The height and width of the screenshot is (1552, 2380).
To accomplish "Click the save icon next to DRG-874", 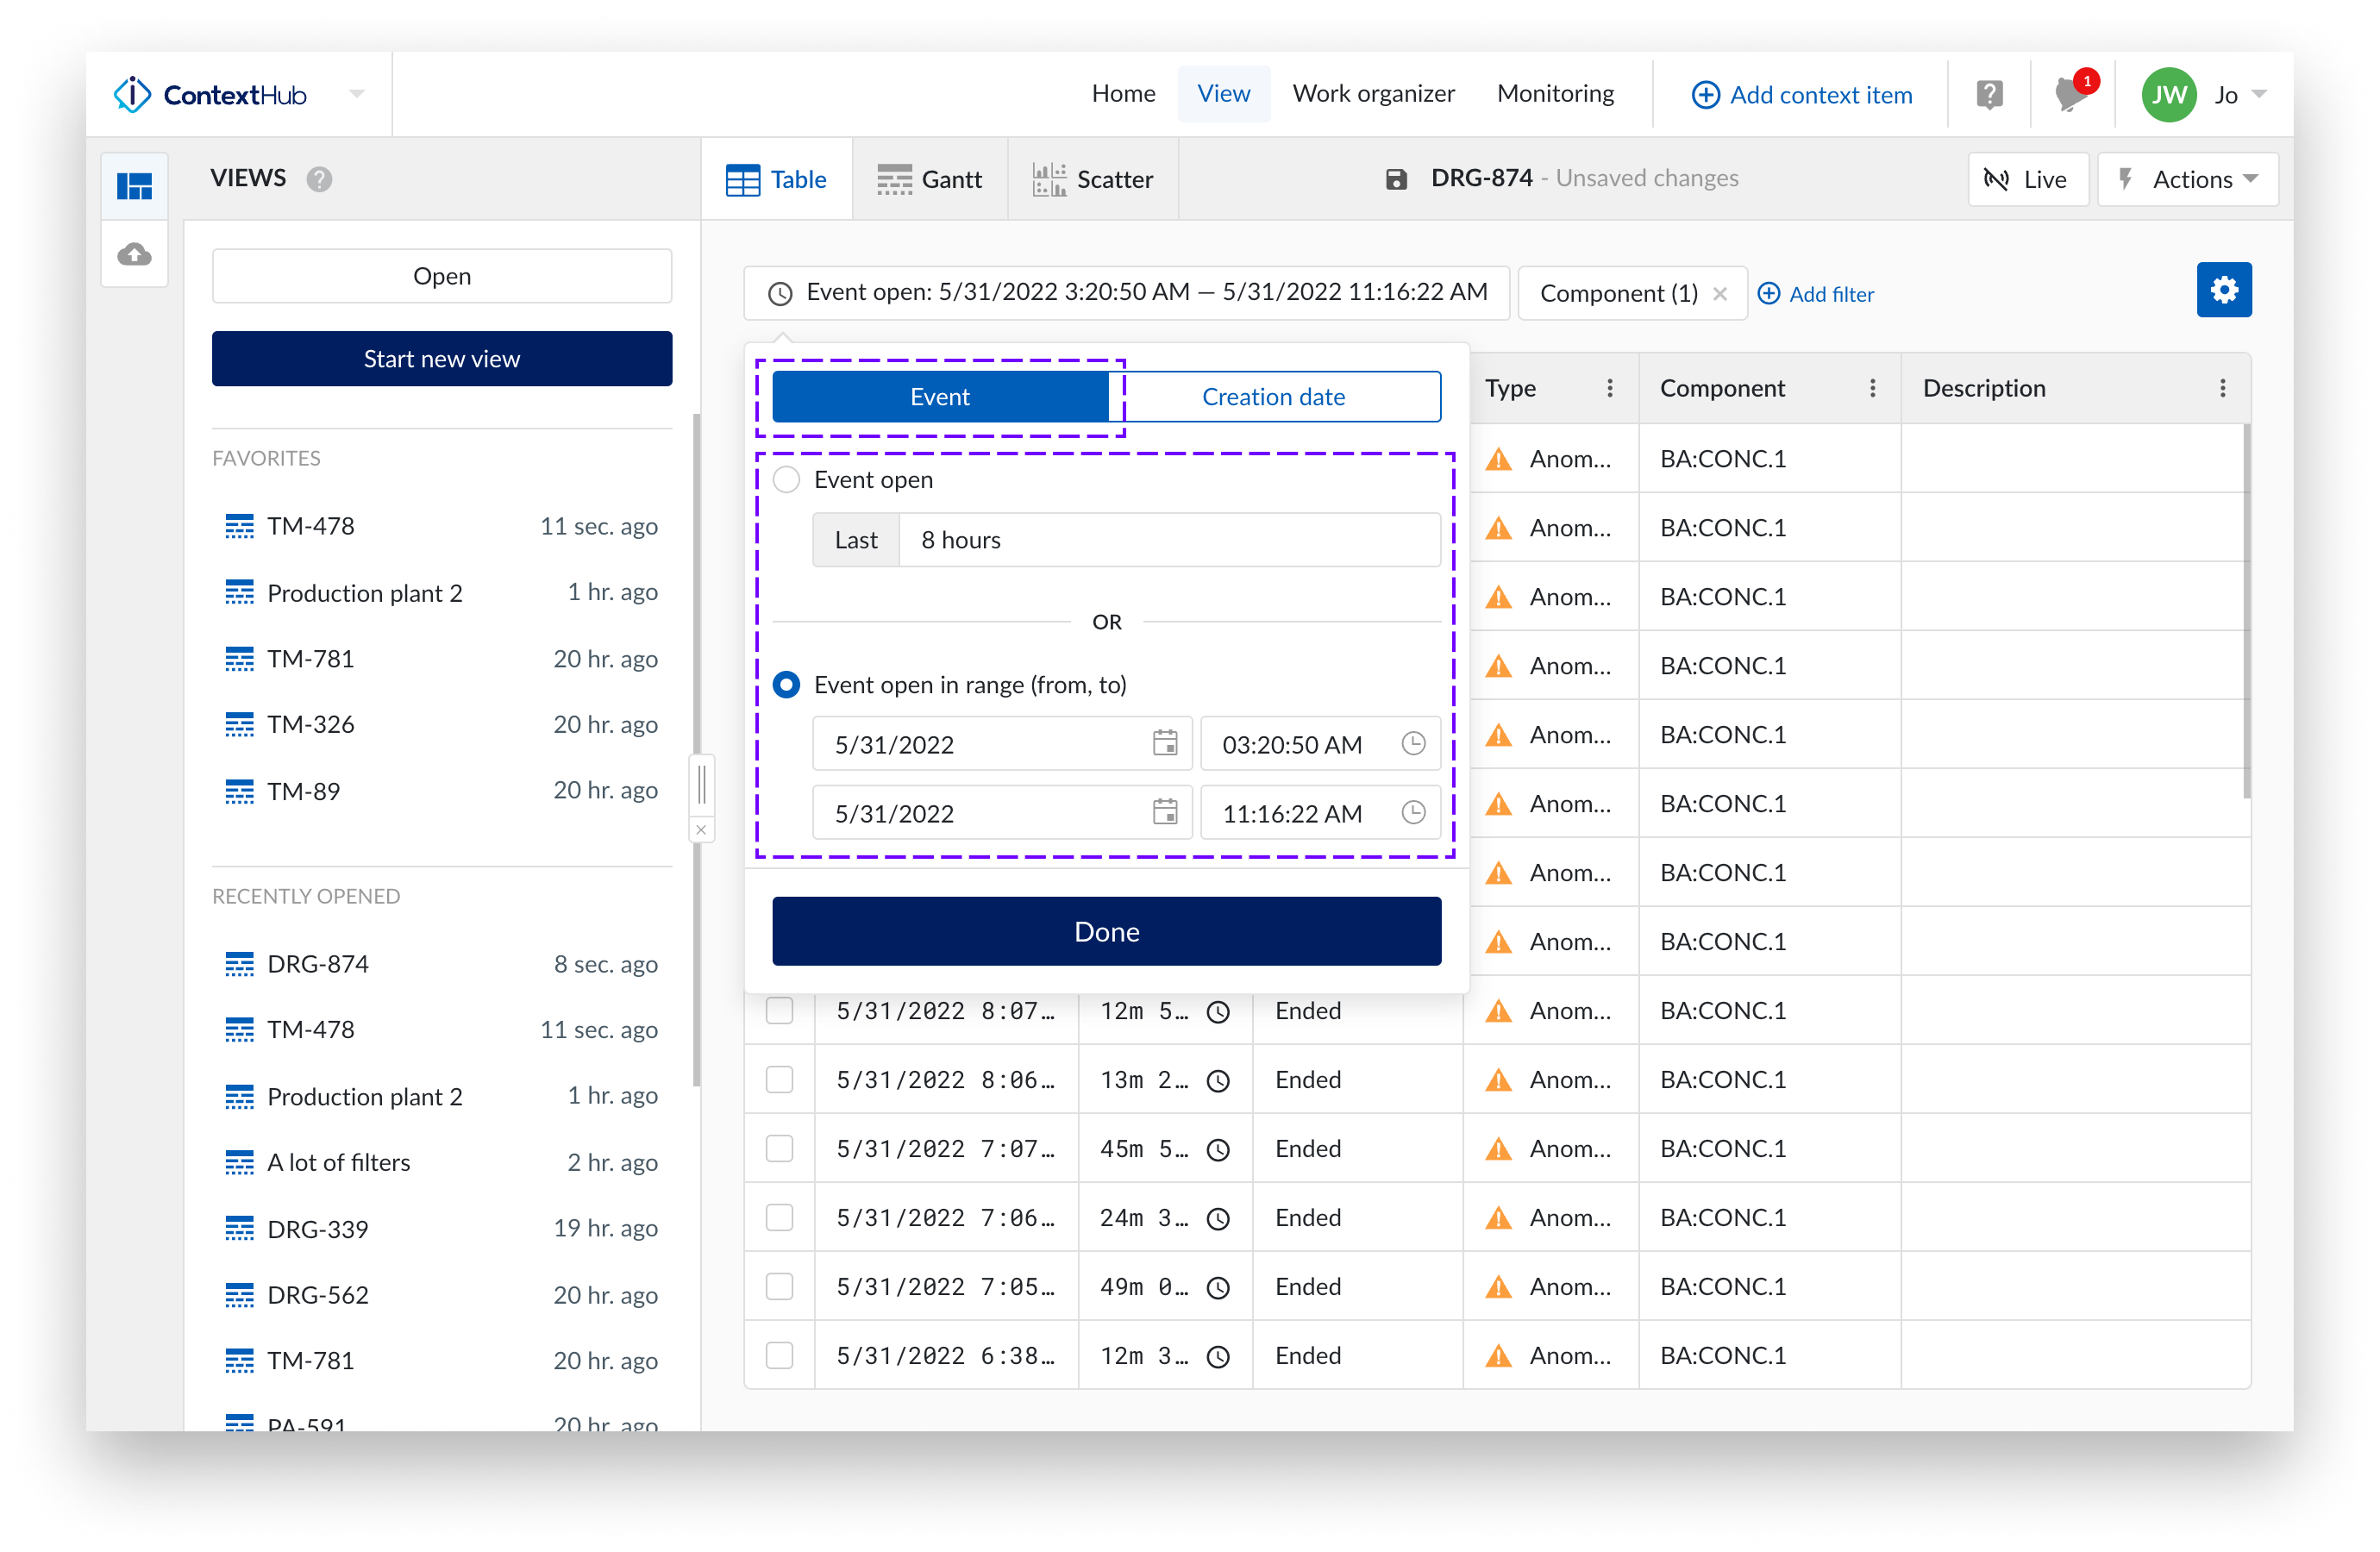I will click(1396, 179).
